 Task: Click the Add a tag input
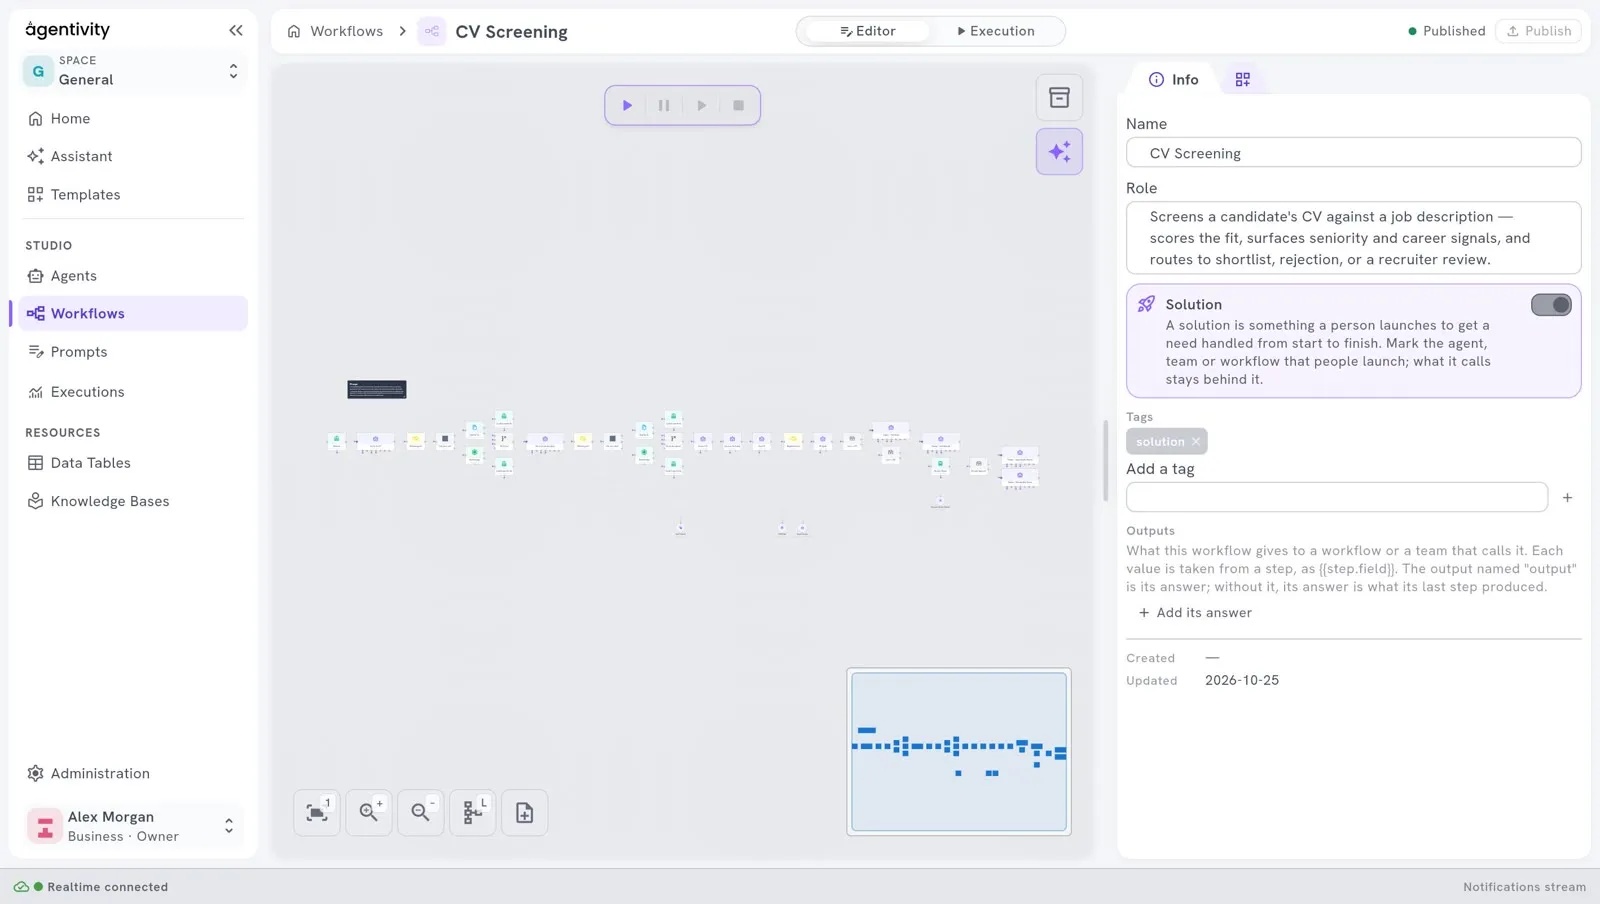[1337, 497]
